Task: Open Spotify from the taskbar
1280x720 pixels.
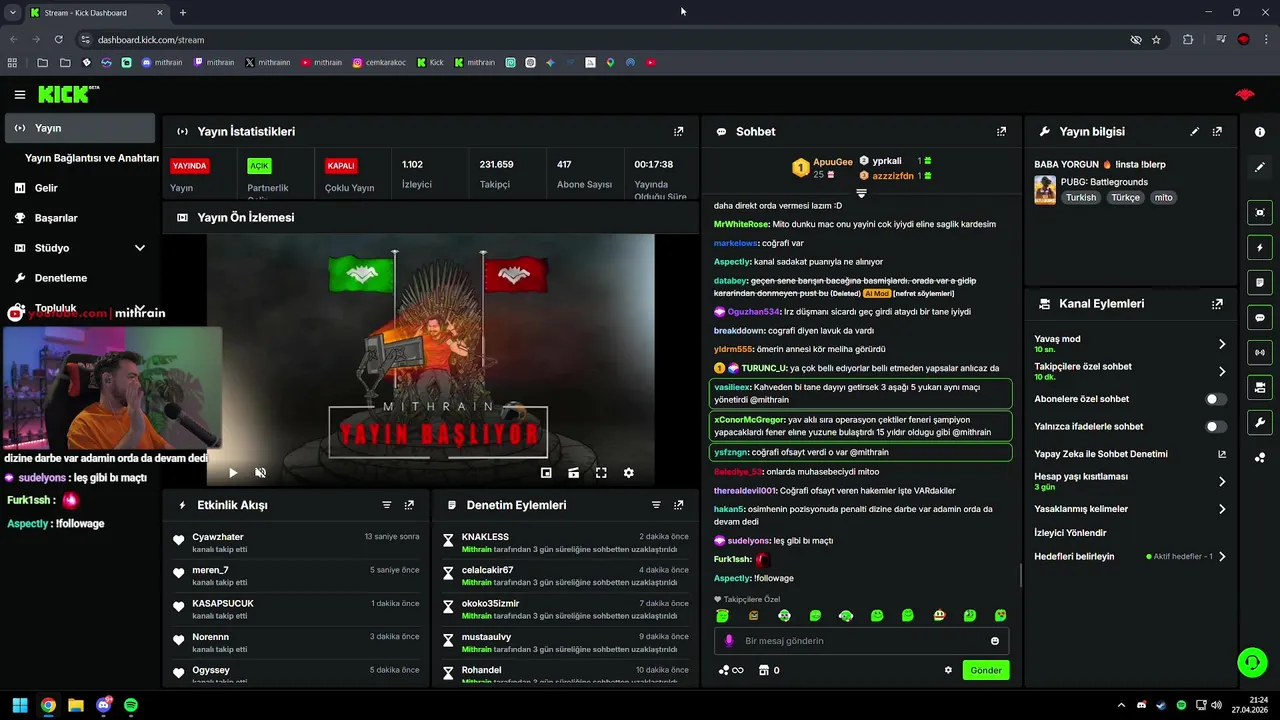Action: pyautogui.click(x=131, y=706)
